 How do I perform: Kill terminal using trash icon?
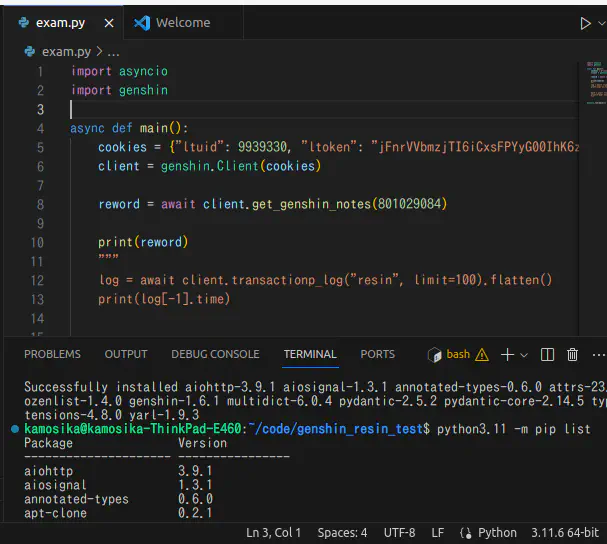pos(572,354)
